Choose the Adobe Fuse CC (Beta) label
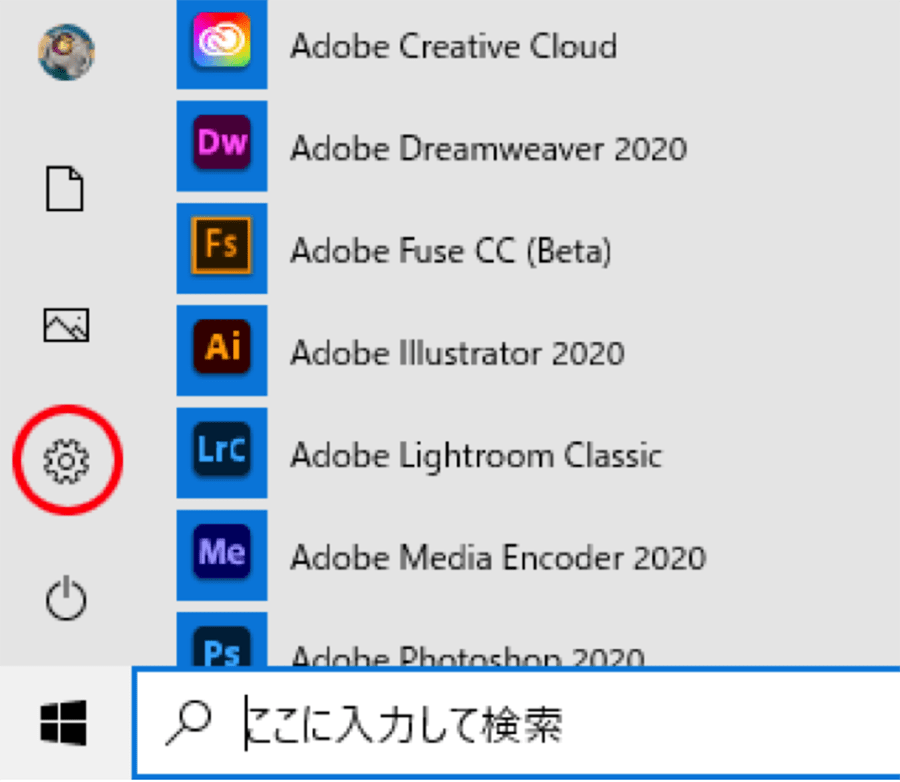The image size is (900, 782). [x=450, y=250]
